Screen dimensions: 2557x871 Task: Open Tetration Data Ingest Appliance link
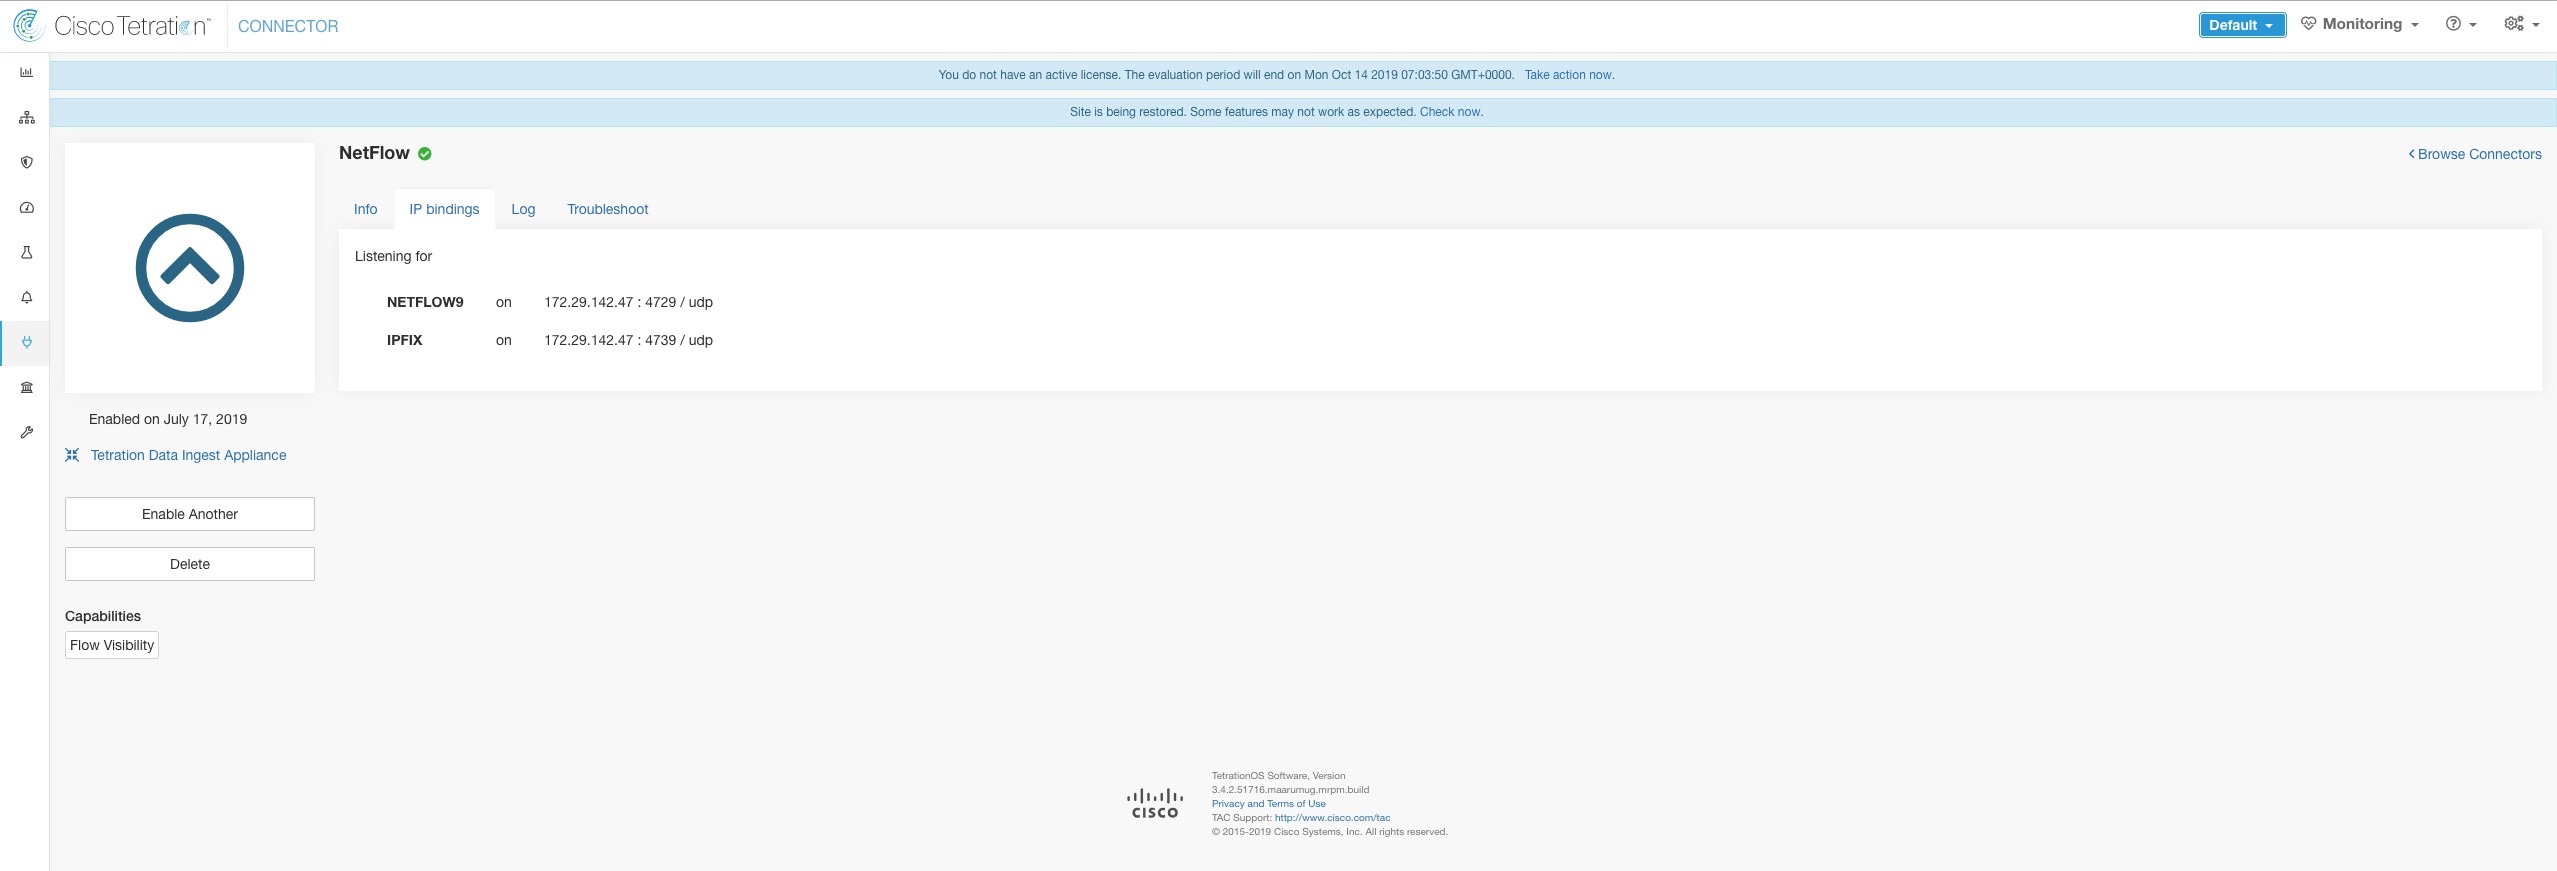pyautogui.click(x=188, y=455)
